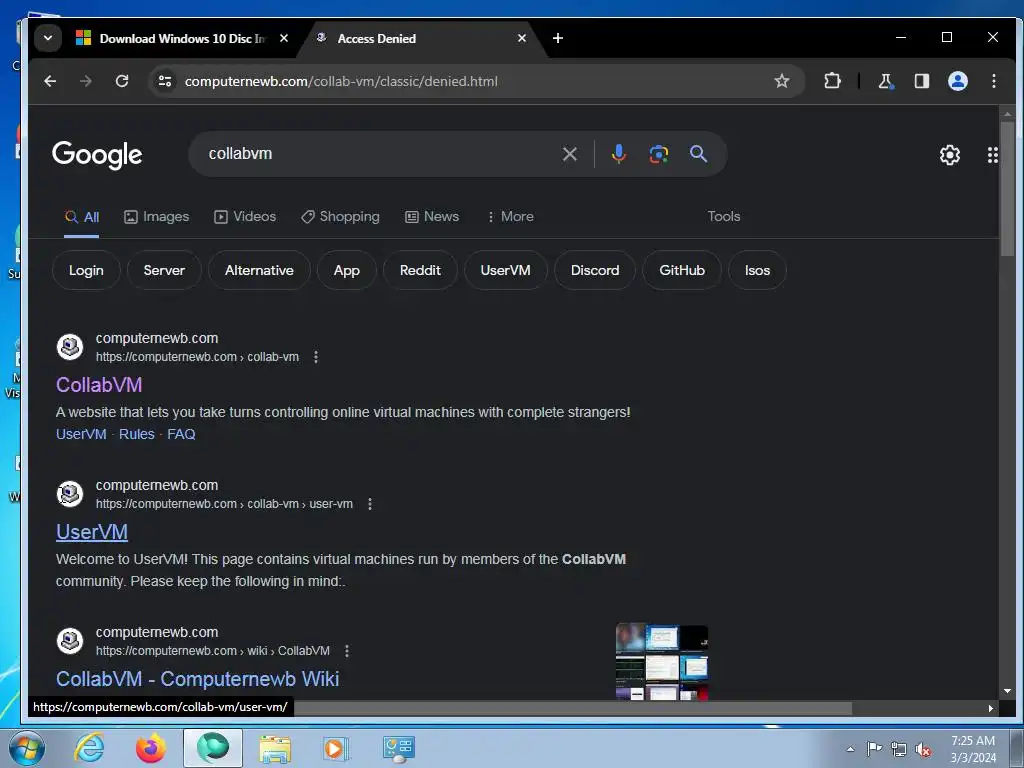Open the CollabVM result title
1024x768 pixels.
point(99,385)
